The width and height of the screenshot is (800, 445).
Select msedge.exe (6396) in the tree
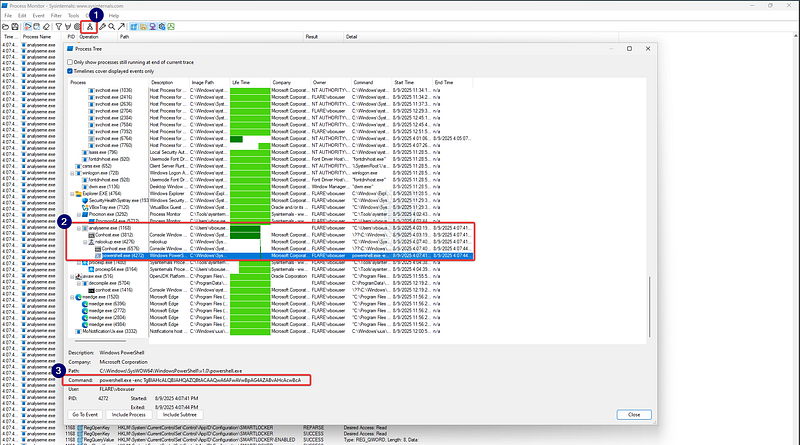pyautogui.click(x=107, y=304)
